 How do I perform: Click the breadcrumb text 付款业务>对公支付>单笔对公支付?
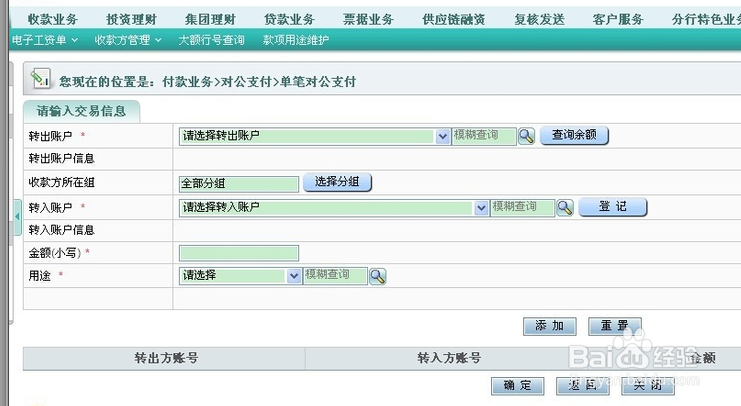tap(259, 82)
